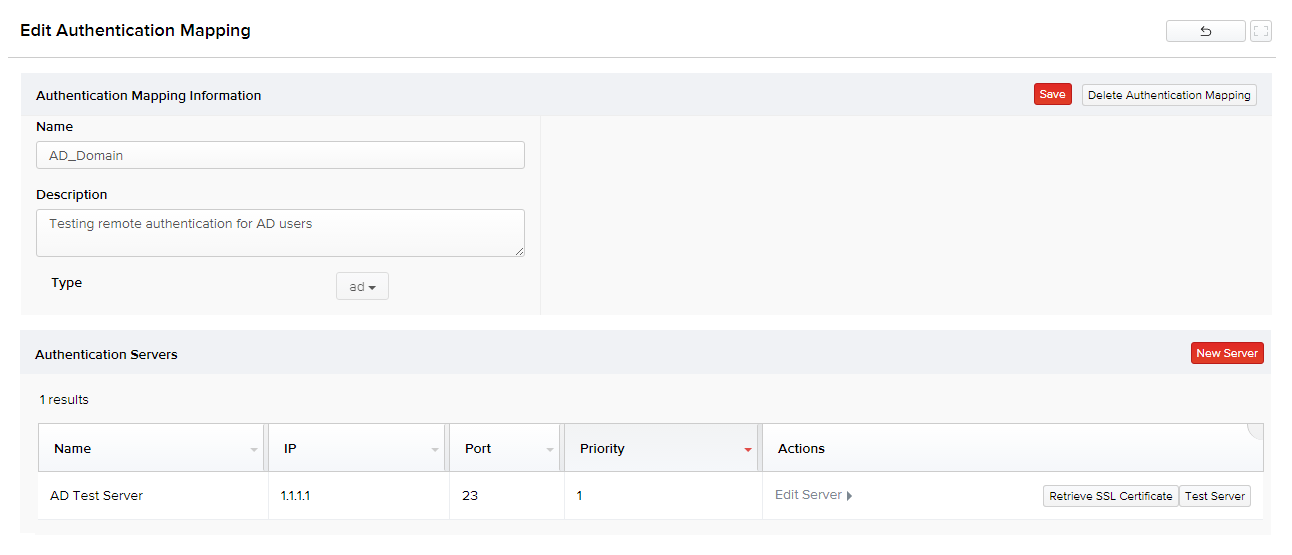Click Retrieve SSL Certificate for AD Test Server
This screenshot has width=1292, height=555.
pyautogui.click(x=1110, y=496)
